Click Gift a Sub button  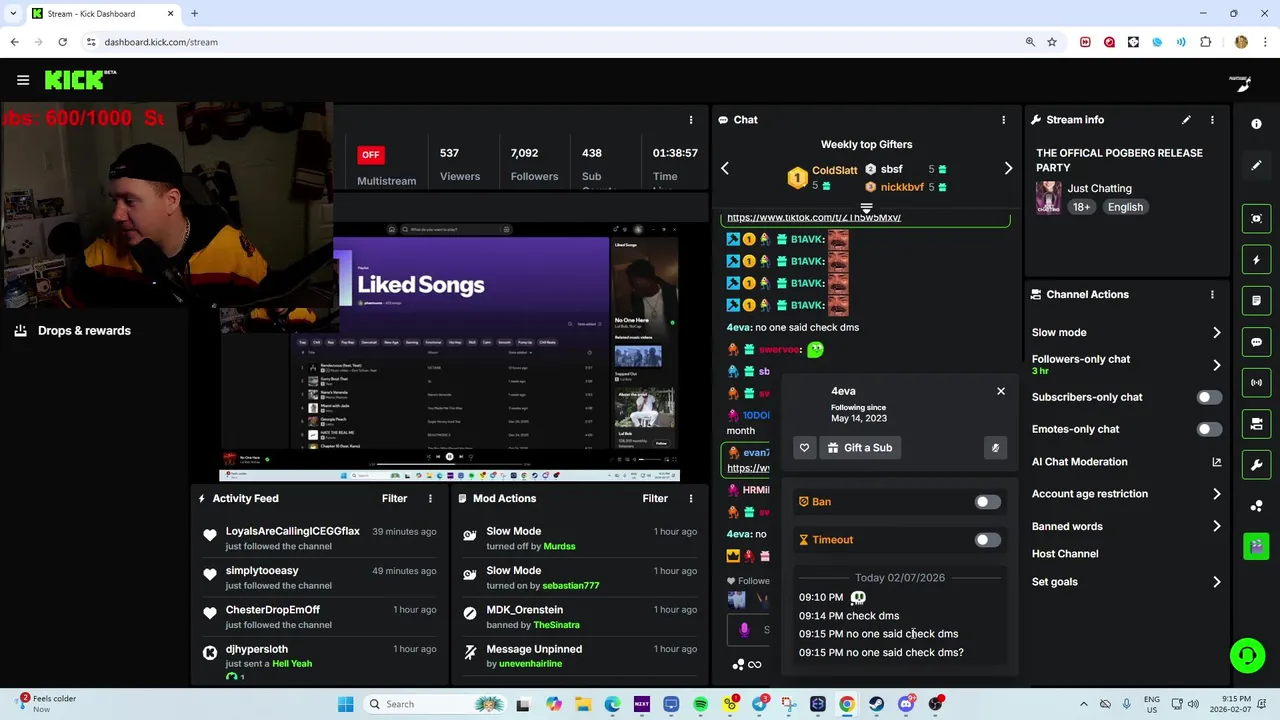(x=859, y=448)
